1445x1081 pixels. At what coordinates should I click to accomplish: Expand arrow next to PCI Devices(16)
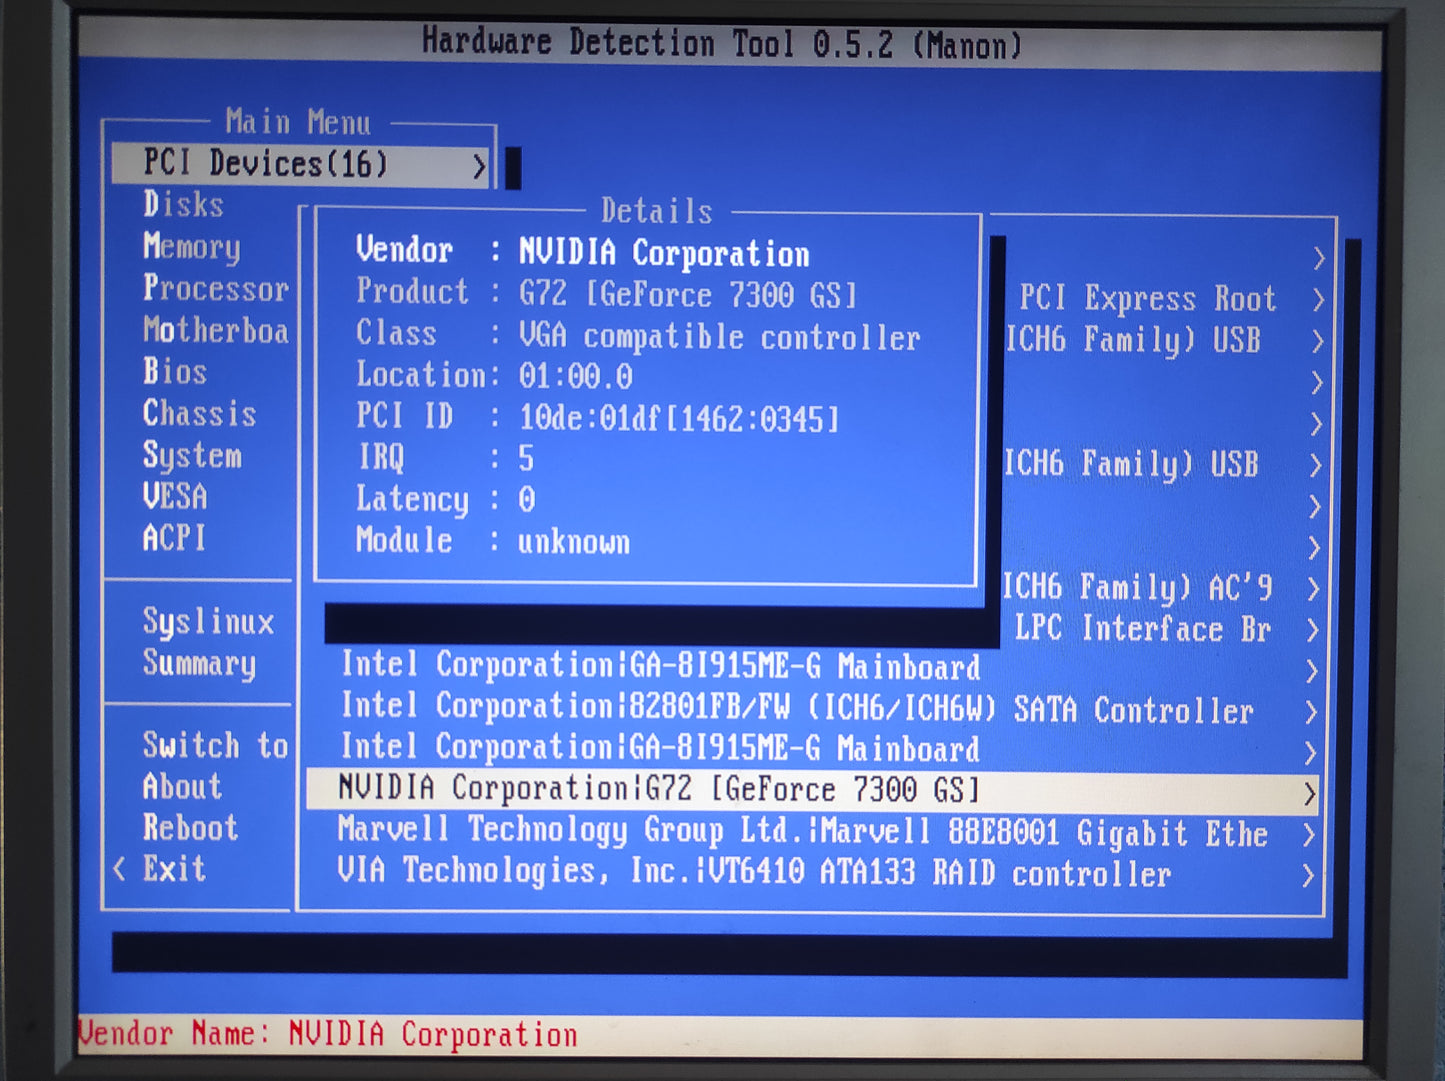click(479, 166)
